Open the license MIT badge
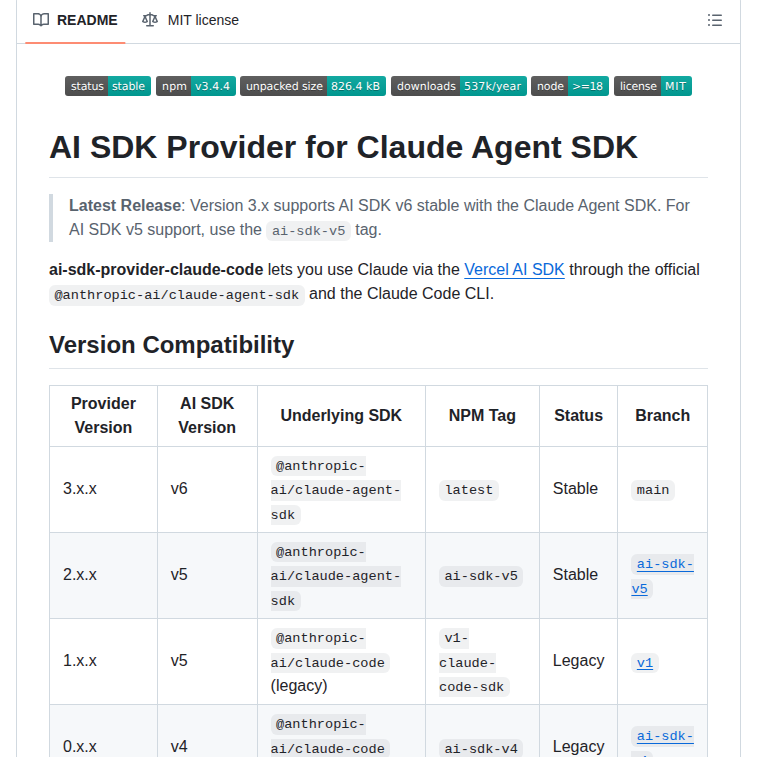 coord(653,86)
